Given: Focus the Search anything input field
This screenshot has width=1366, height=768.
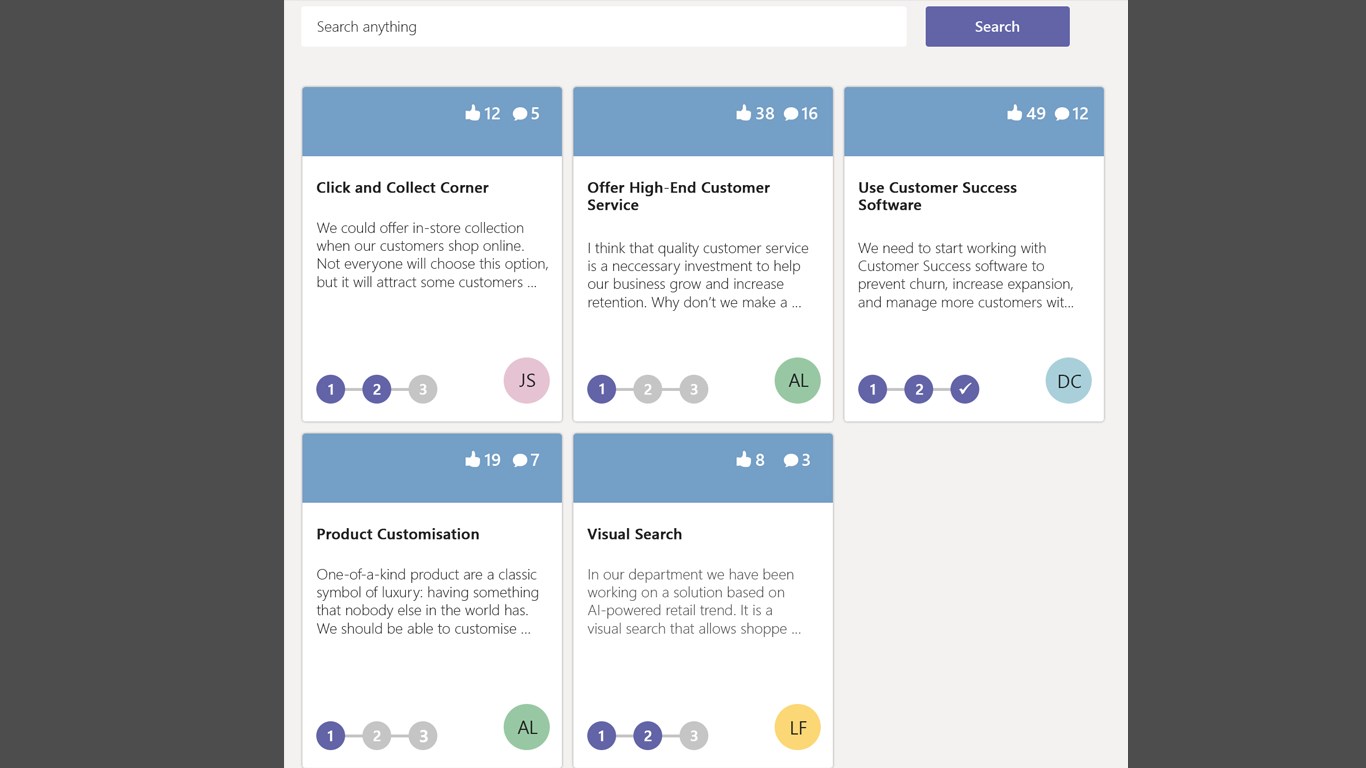Looking at the screenshot, I should [x=603, y=27].
